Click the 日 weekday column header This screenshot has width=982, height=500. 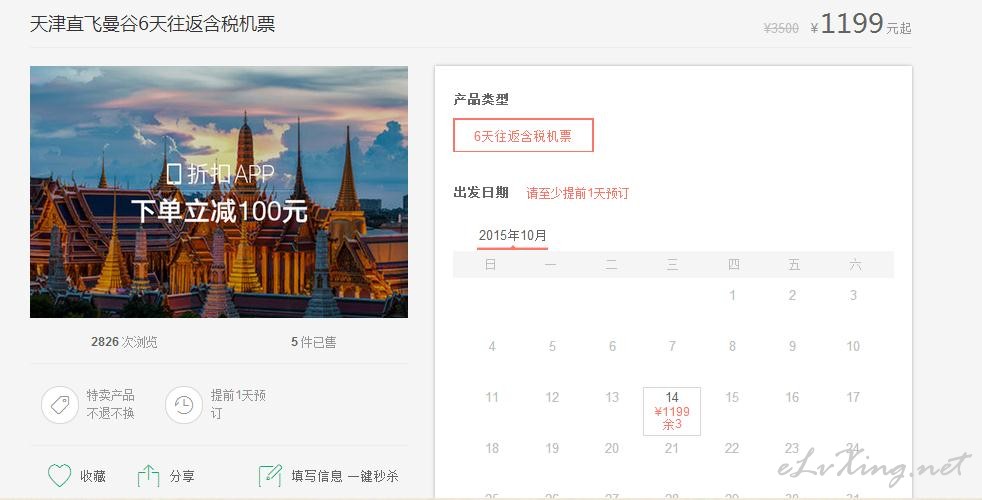(490, 264)
